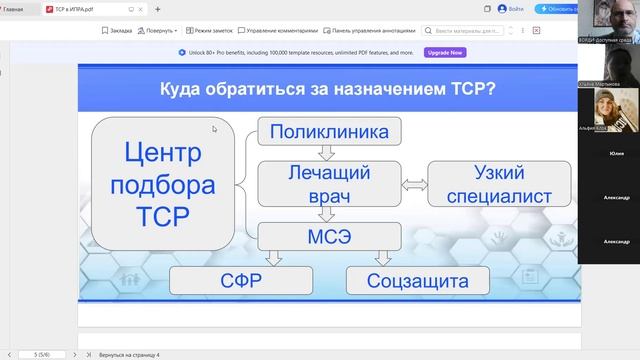Image resolution: width=640 pixels, height=360 pixels.
Task: Click the tab display icon beside the PDF tab name
Action: click(131, 9)
